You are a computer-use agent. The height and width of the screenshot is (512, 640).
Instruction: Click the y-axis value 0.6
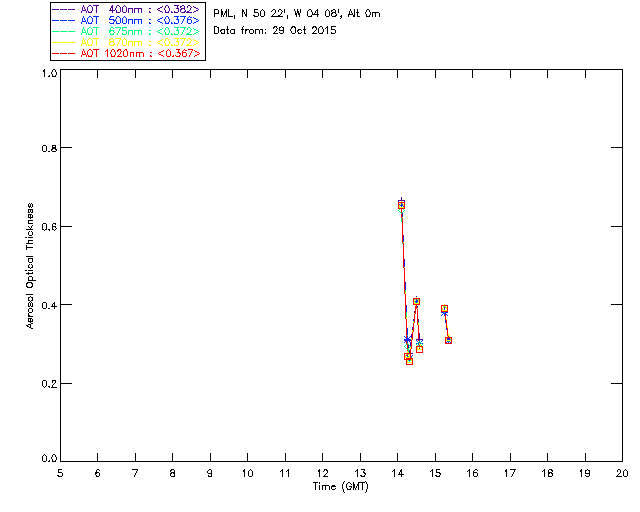pos(49,227)
